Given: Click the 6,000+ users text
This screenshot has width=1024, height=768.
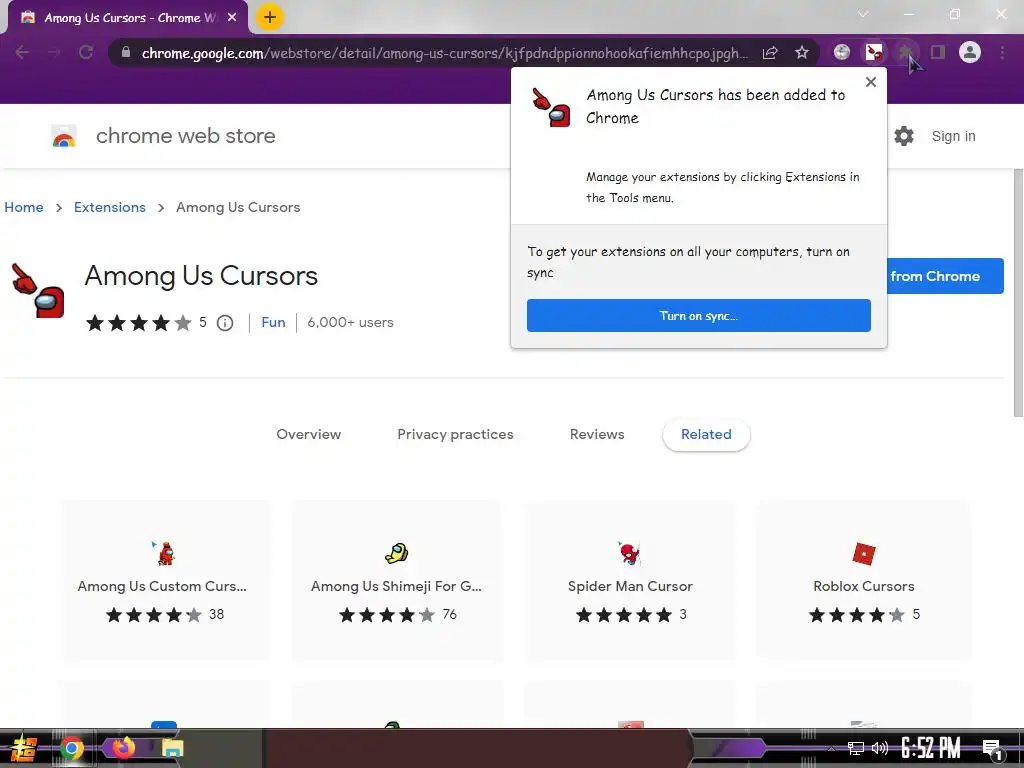Looking at the screenshot, I should pos(350,323).
